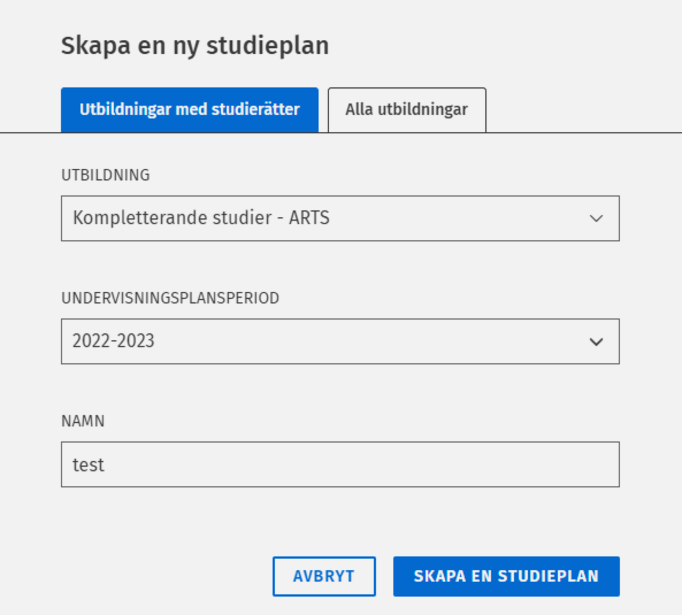
Task: Click the 'Kompletterande studier - ARTS' selected text
Action: 201,217
